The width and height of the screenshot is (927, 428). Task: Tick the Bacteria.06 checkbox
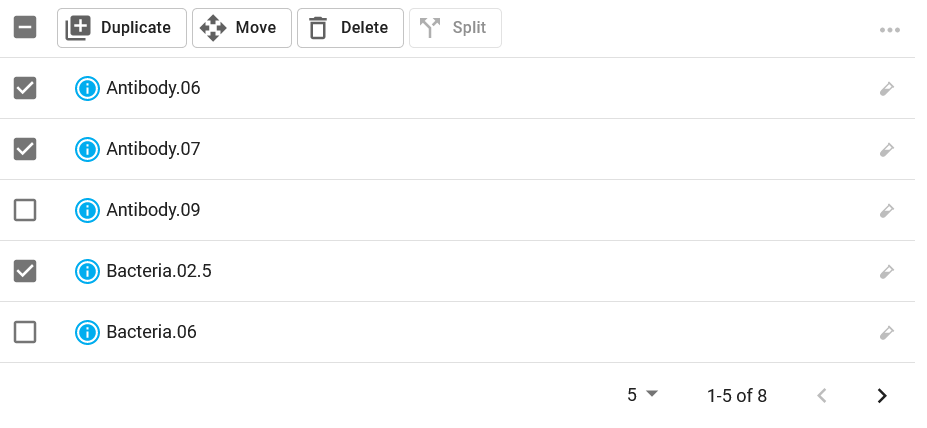click(25, 332)
